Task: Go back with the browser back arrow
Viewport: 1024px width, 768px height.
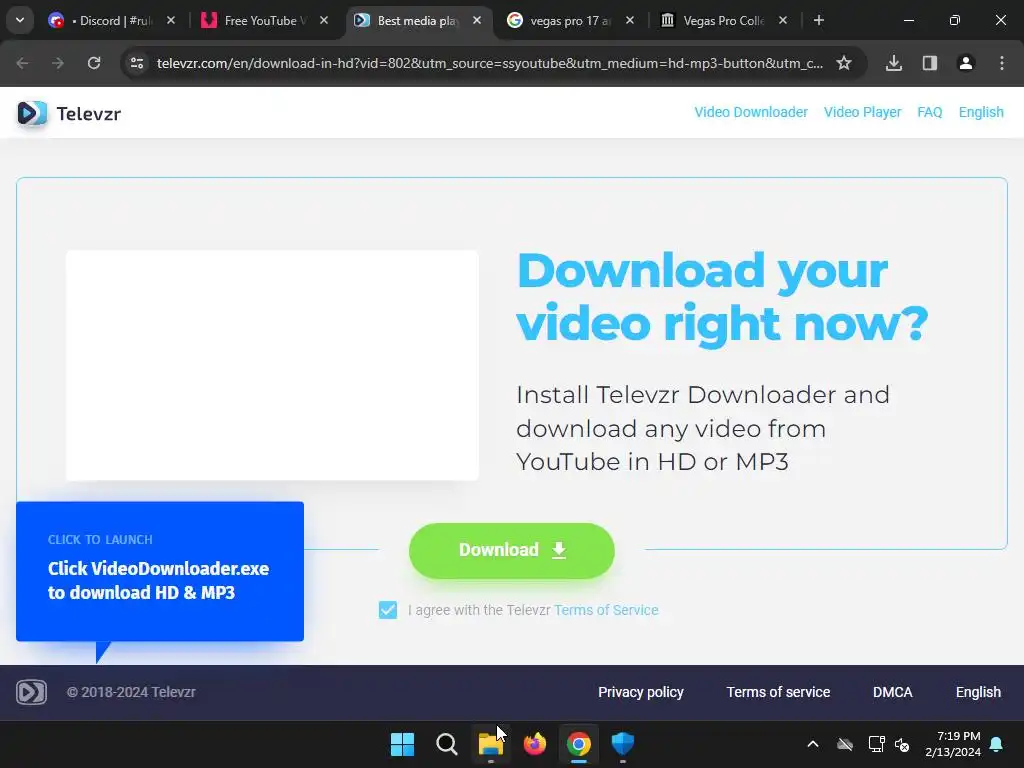Action: click(x=22, y=63)
